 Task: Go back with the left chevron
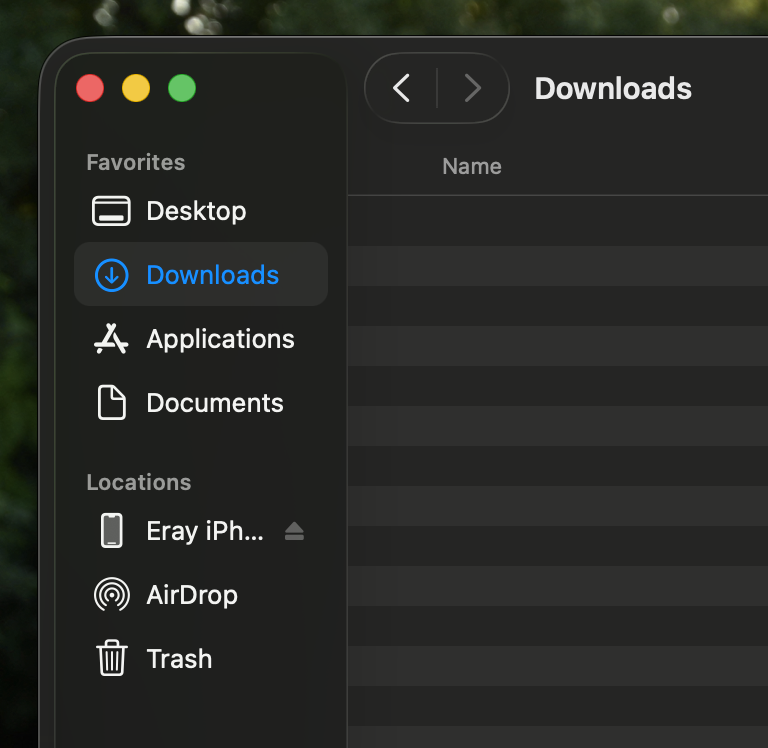401,88
